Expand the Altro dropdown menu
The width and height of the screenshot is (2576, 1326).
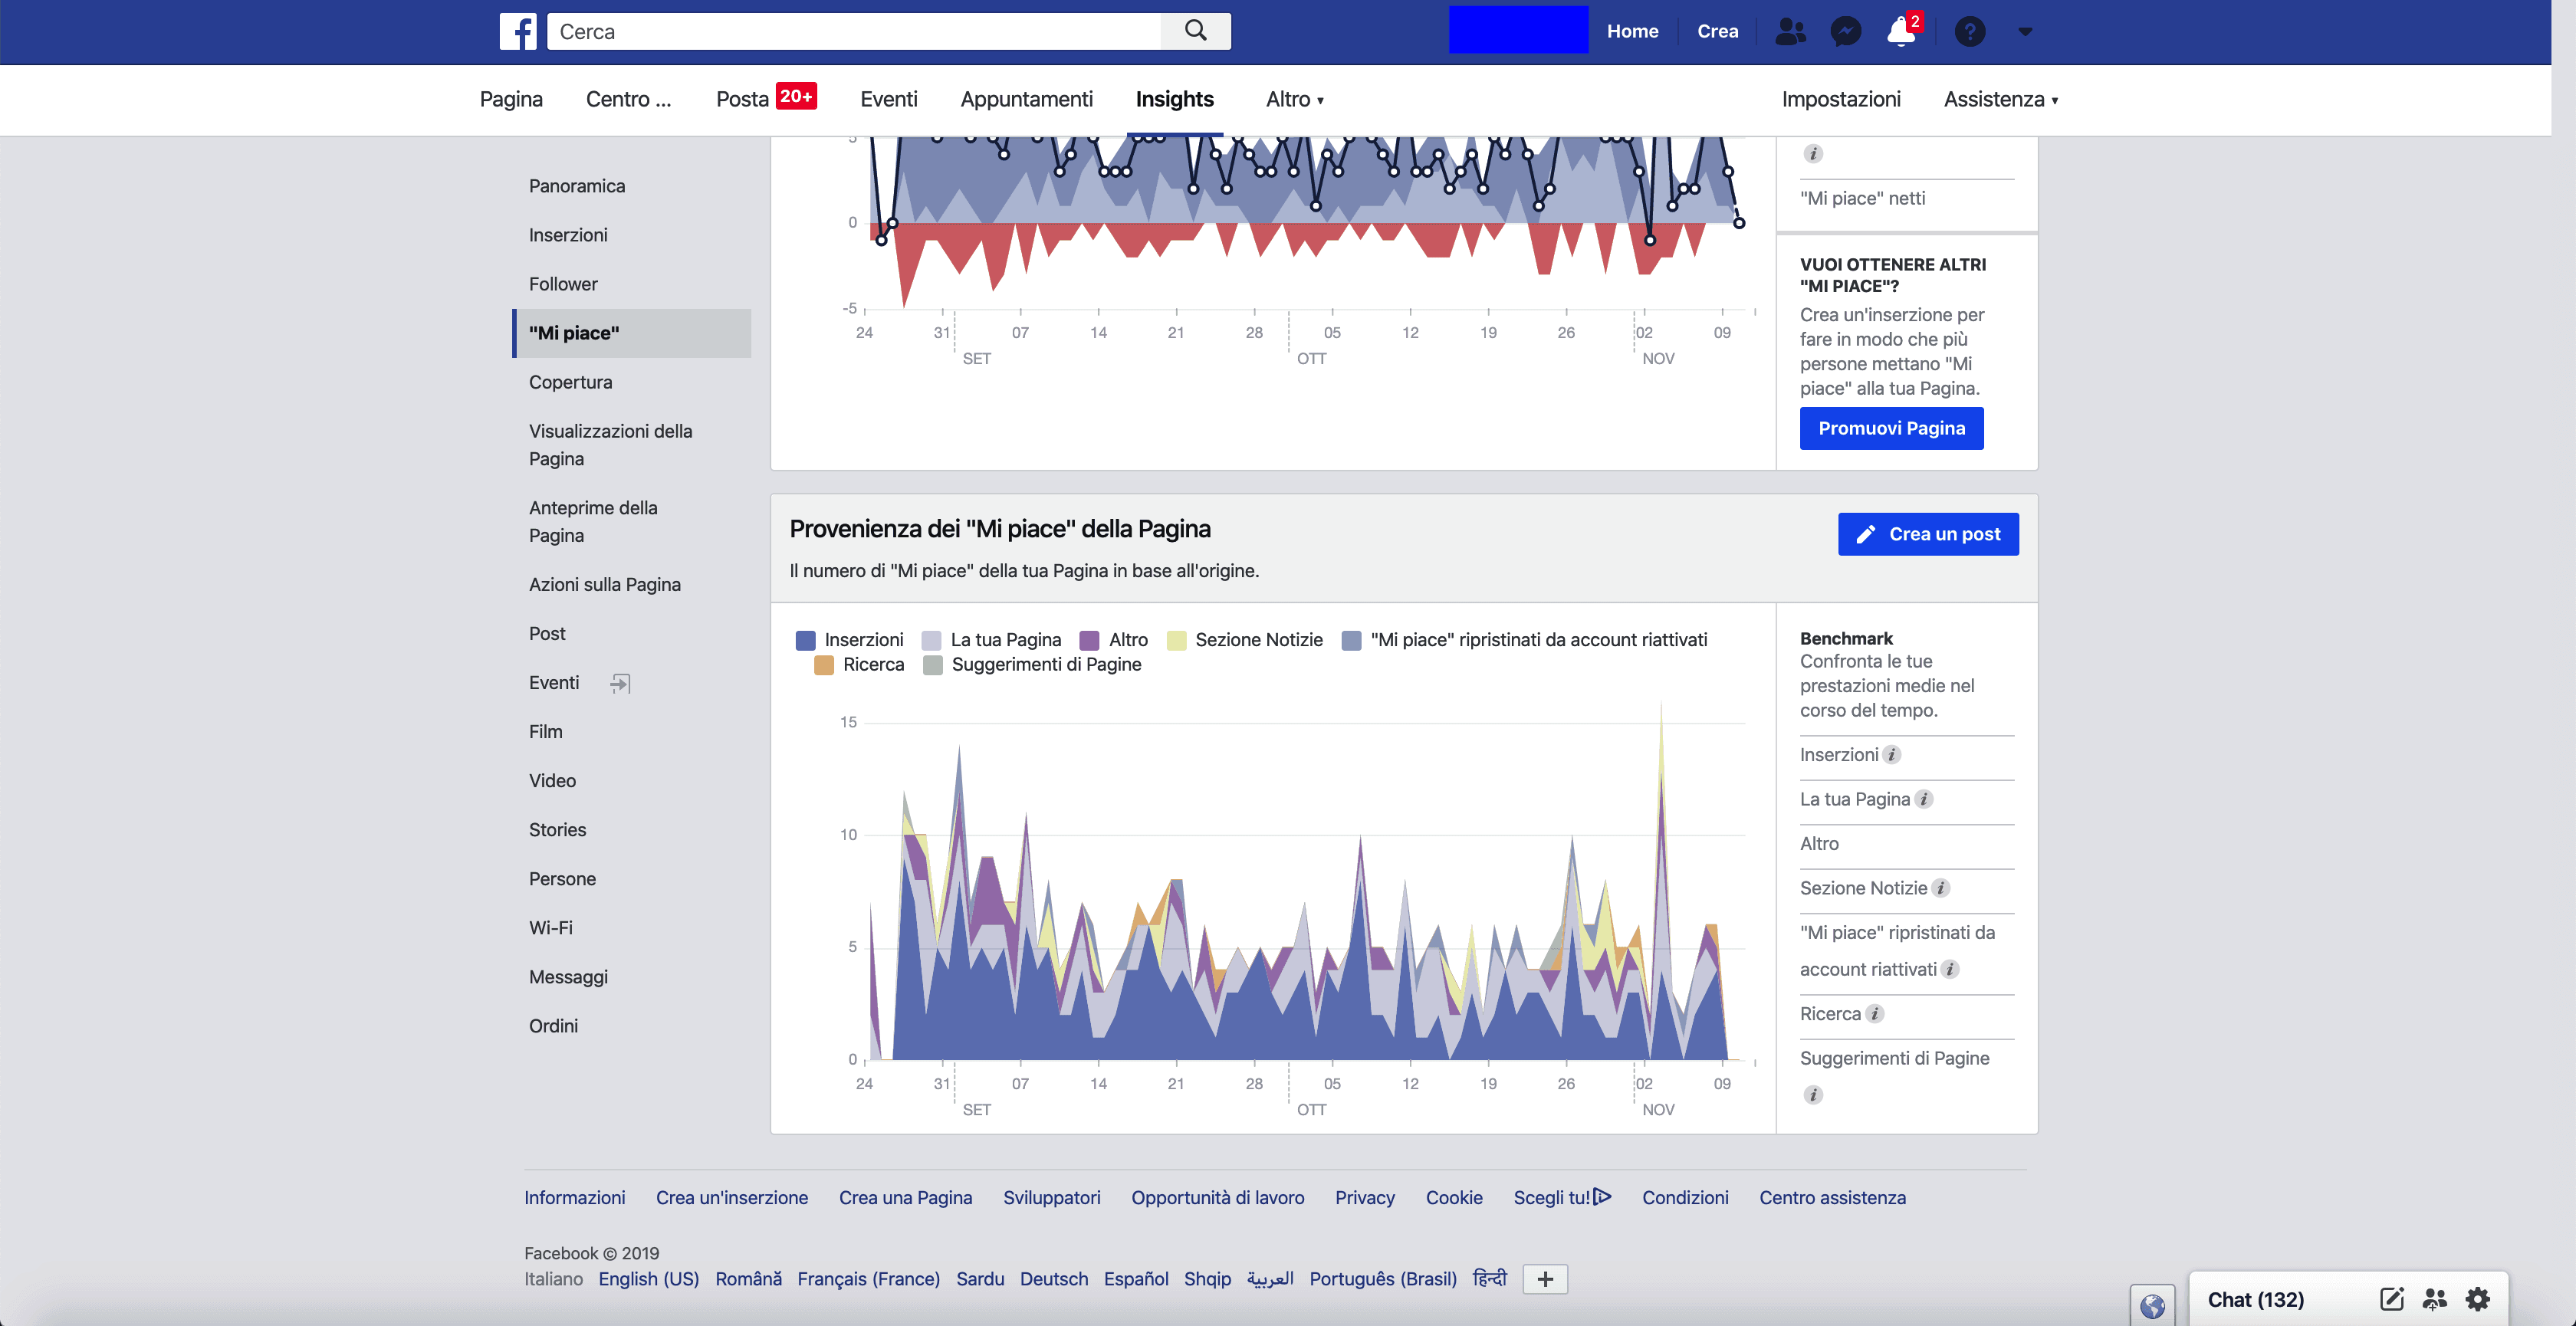(1294, 99)
